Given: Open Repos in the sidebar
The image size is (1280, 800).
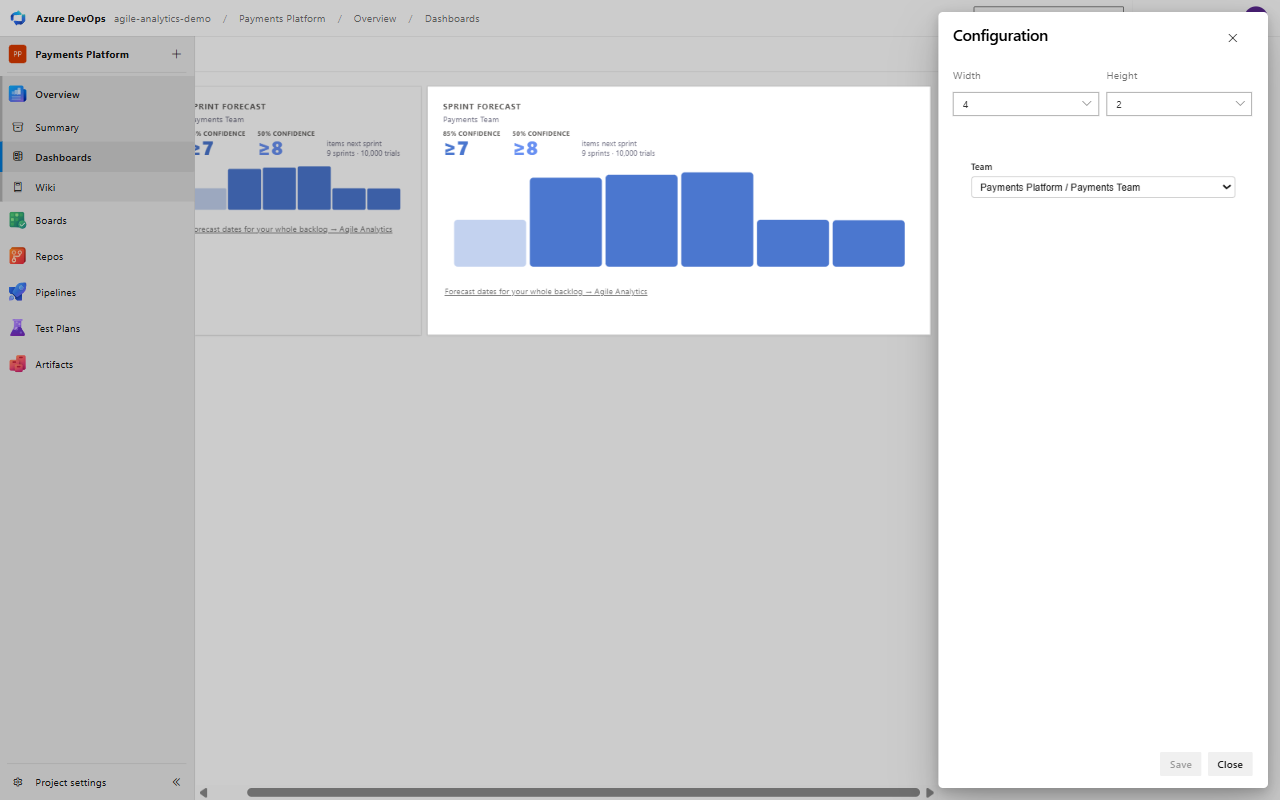Looking at the screenshot, I should click(97, 256).
